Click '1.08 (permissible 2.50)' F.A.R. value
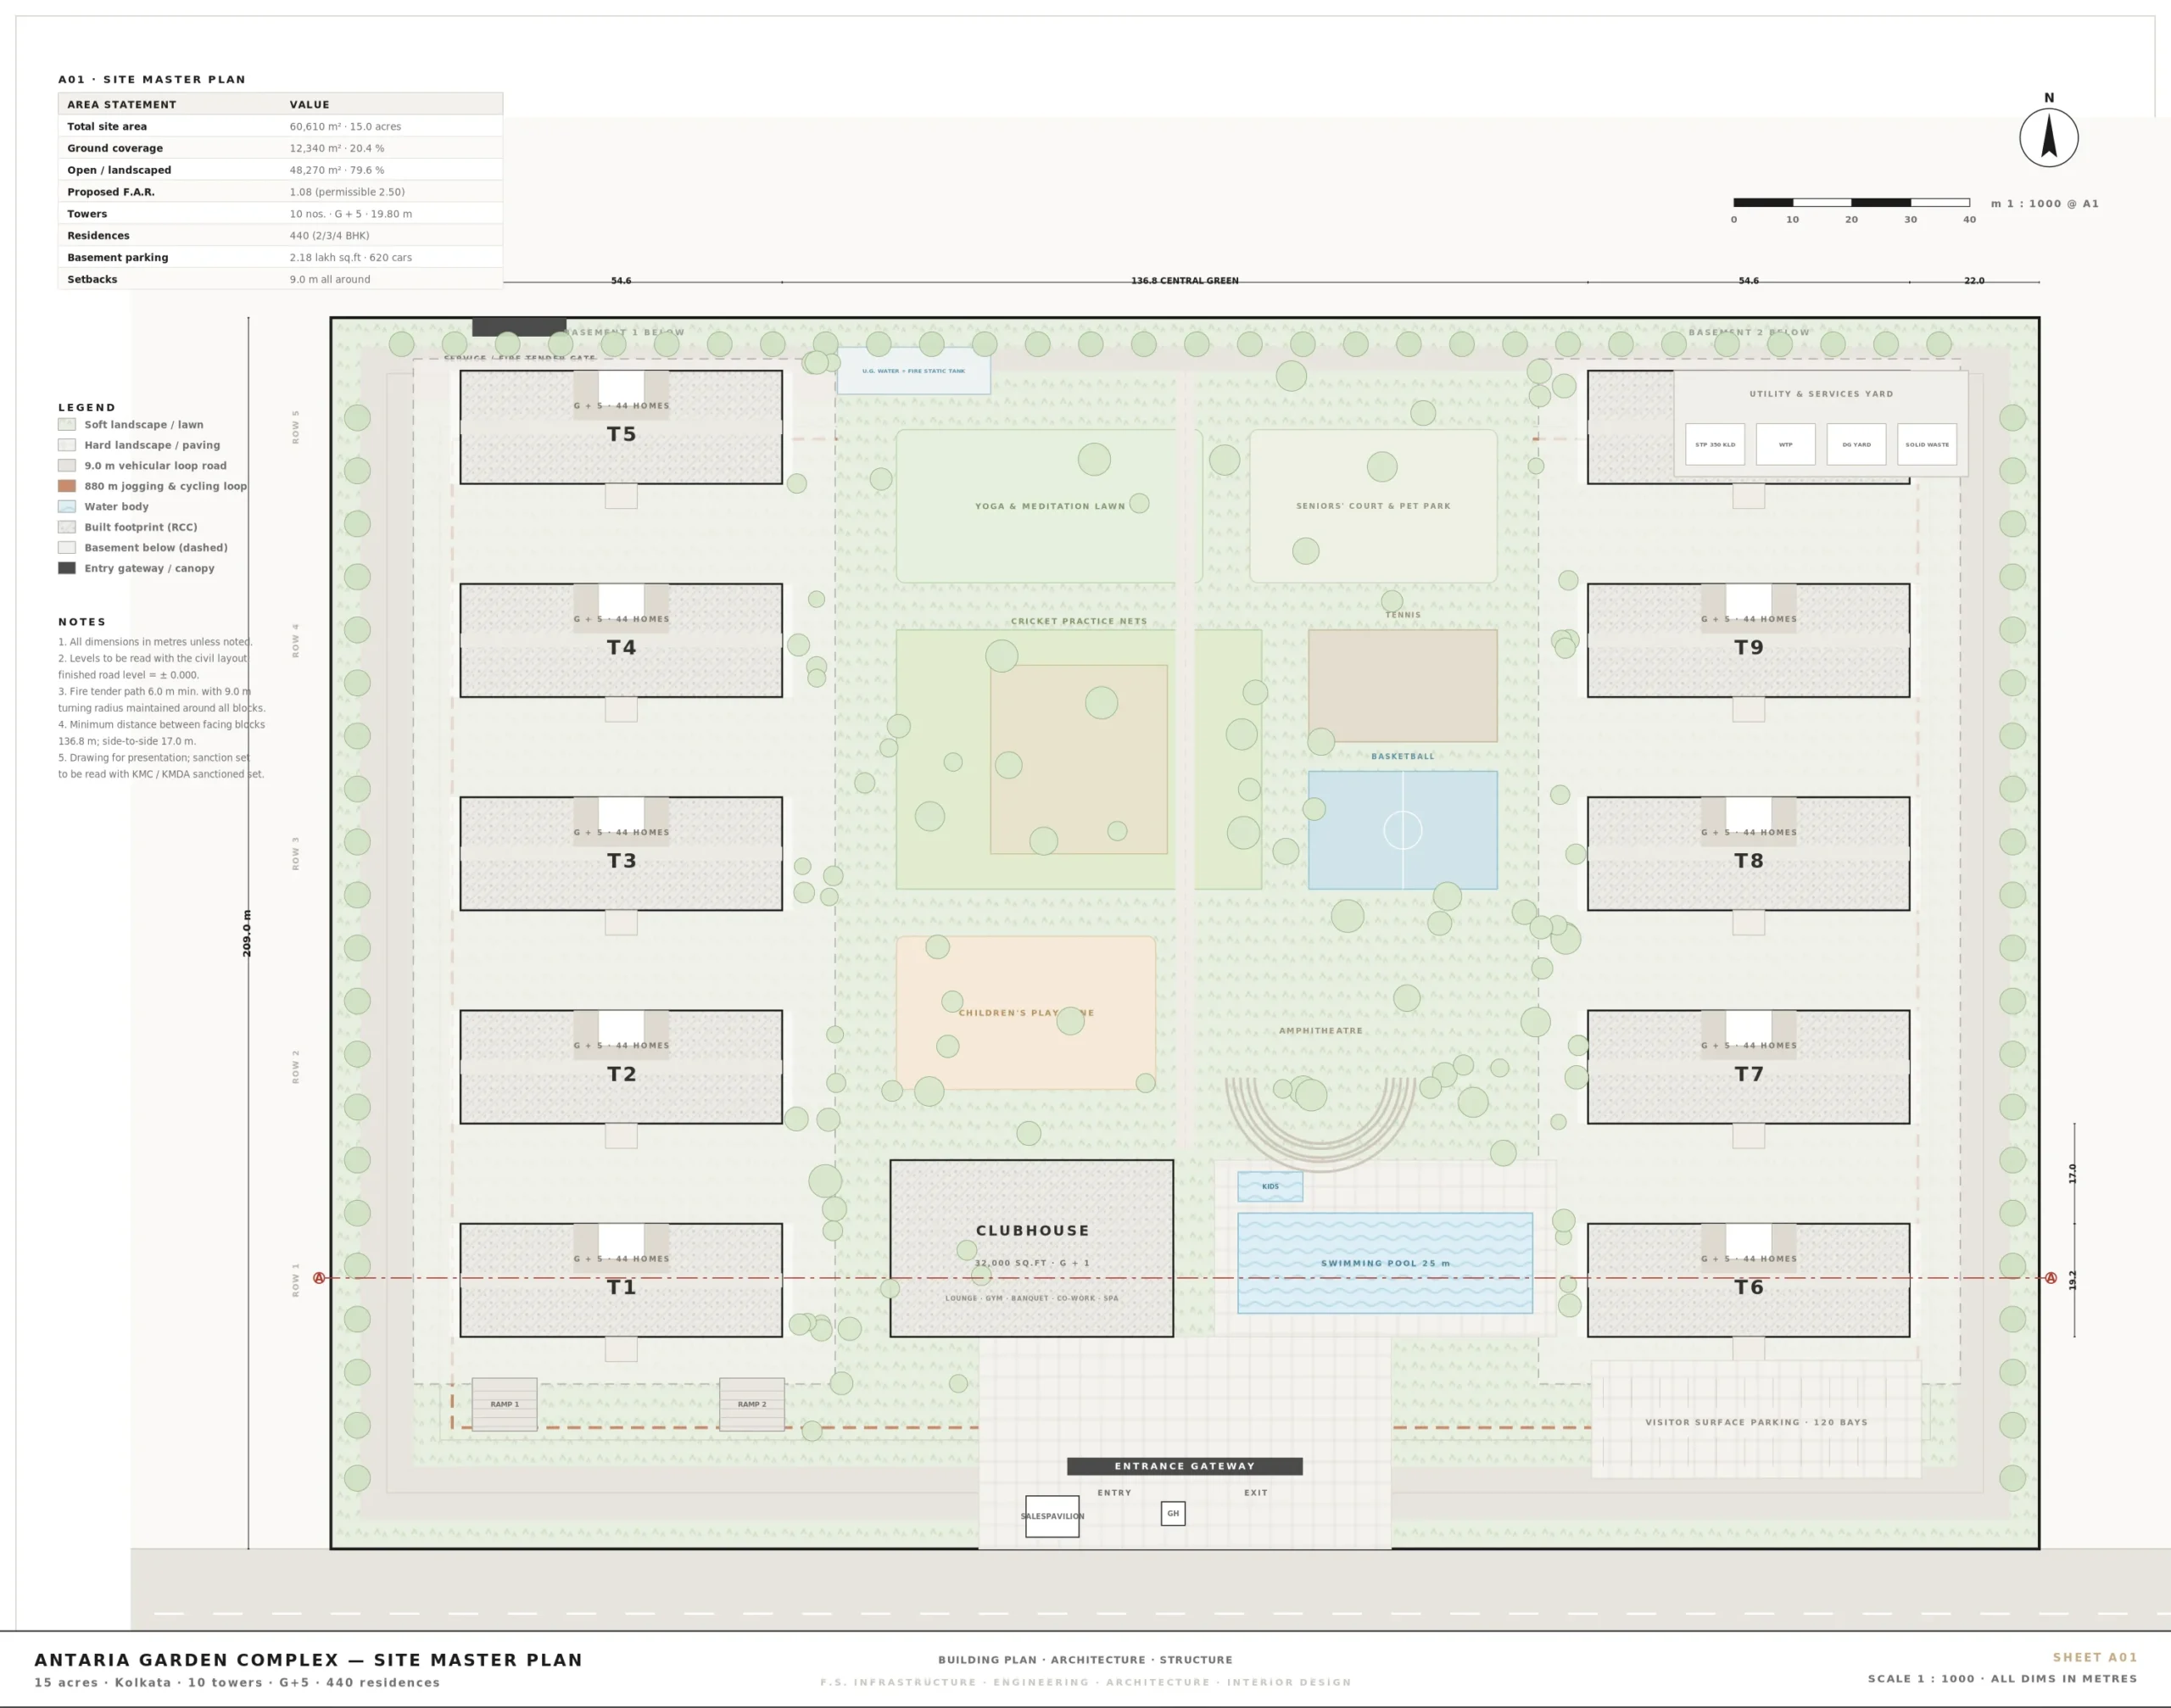2171x1708 pixels. click(x=347, y=192)
